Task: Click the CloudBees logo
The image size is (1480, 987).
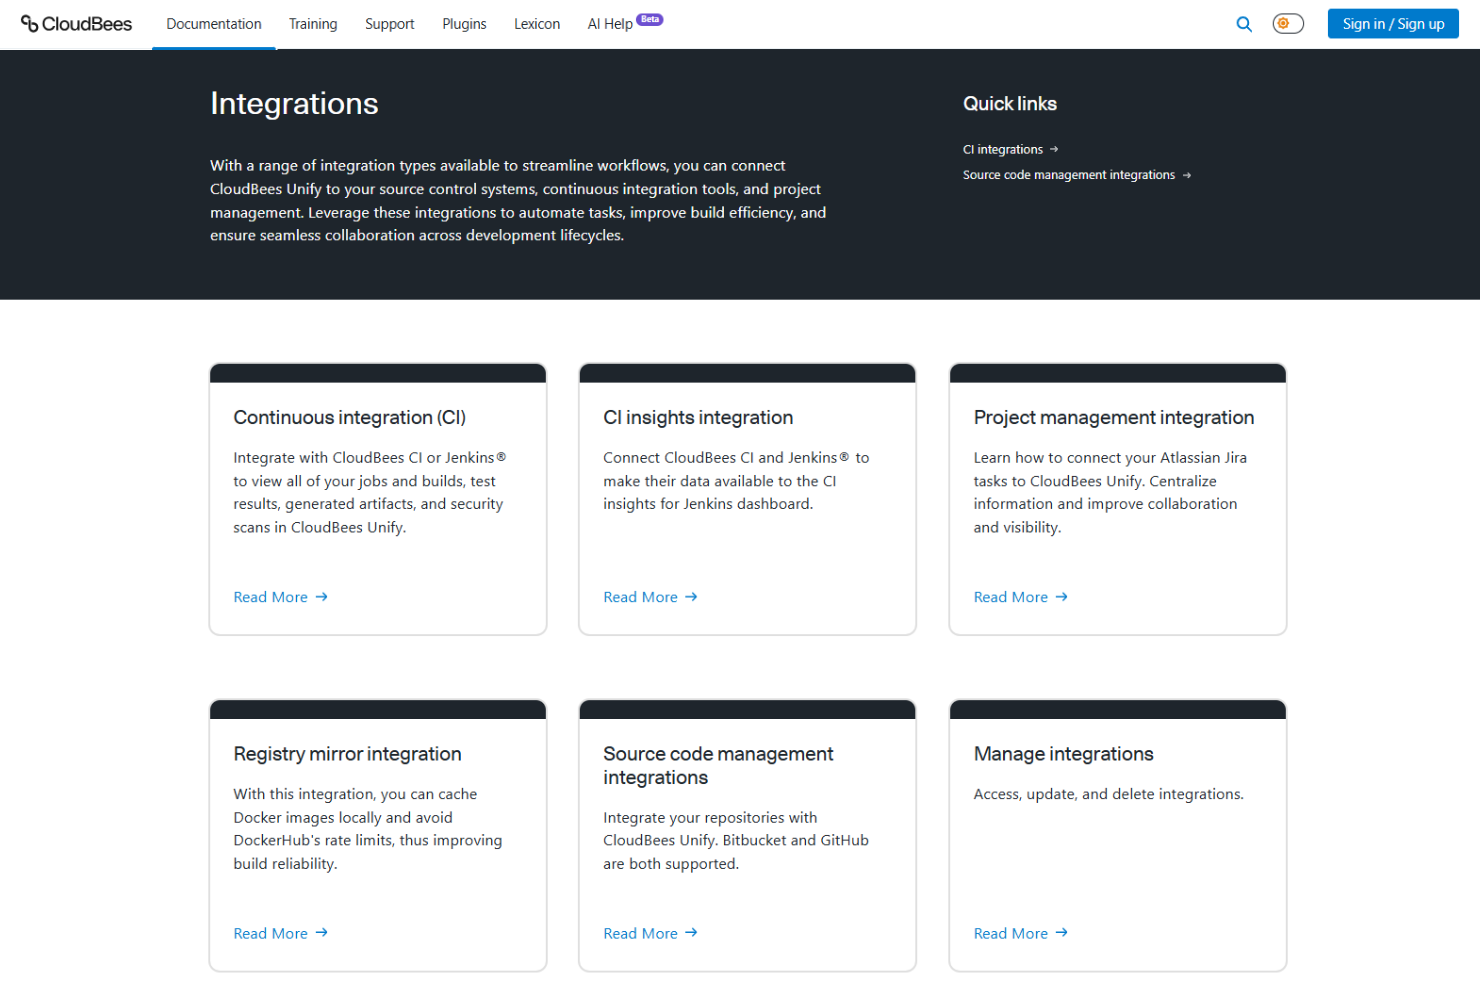Action: point(76,23)
